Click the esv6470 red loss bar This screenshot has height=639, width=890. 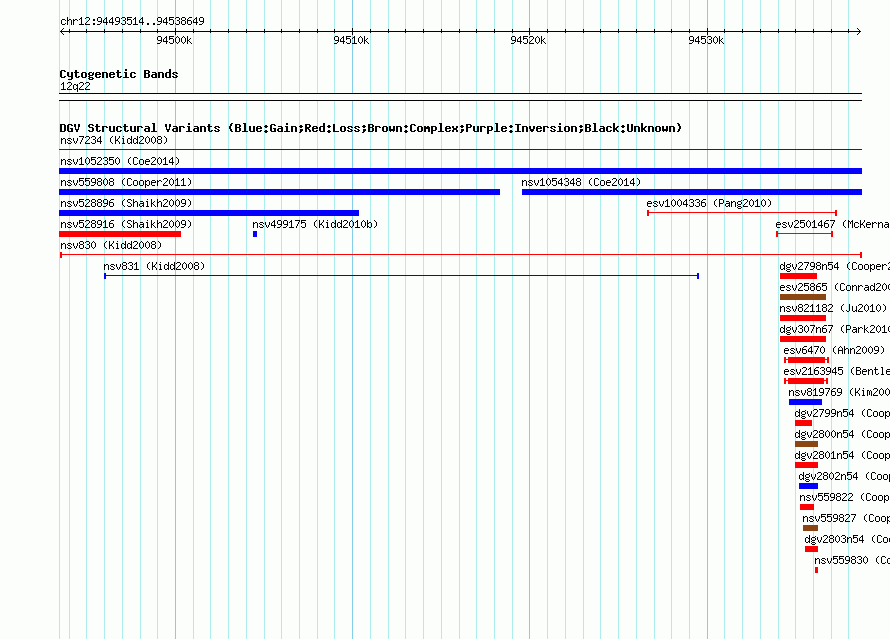pyautogui.click(x=806, y=360)
